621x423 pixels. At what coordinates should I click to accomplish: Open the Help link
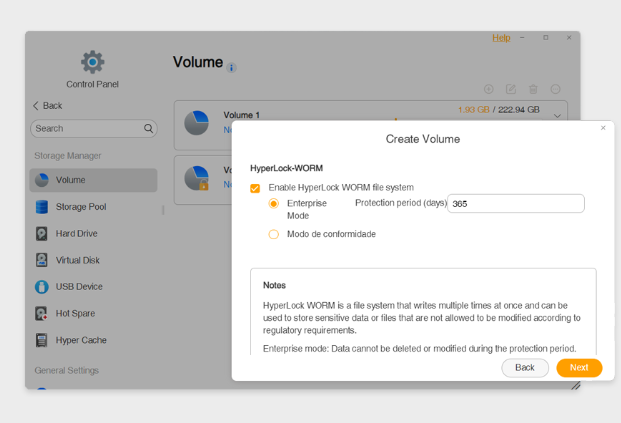pos(501,38)
